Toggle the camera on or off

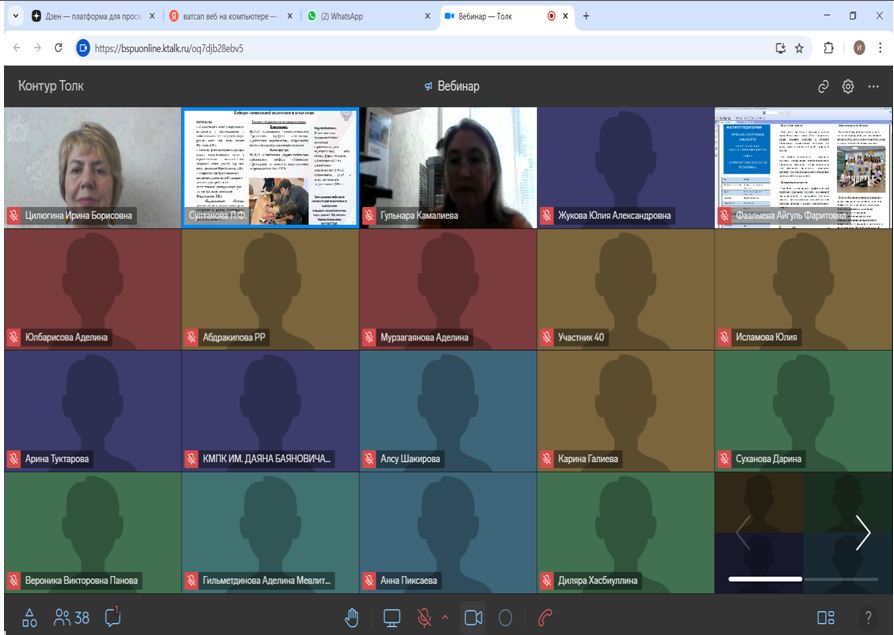(474, 618)
